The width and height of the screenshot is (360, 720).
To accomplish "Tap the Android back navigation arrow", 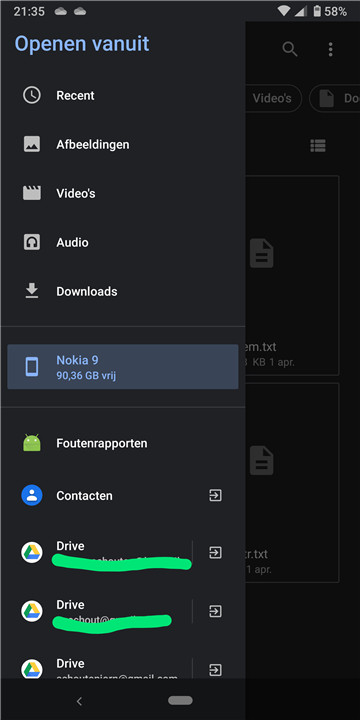I will (x=79, y=701).
